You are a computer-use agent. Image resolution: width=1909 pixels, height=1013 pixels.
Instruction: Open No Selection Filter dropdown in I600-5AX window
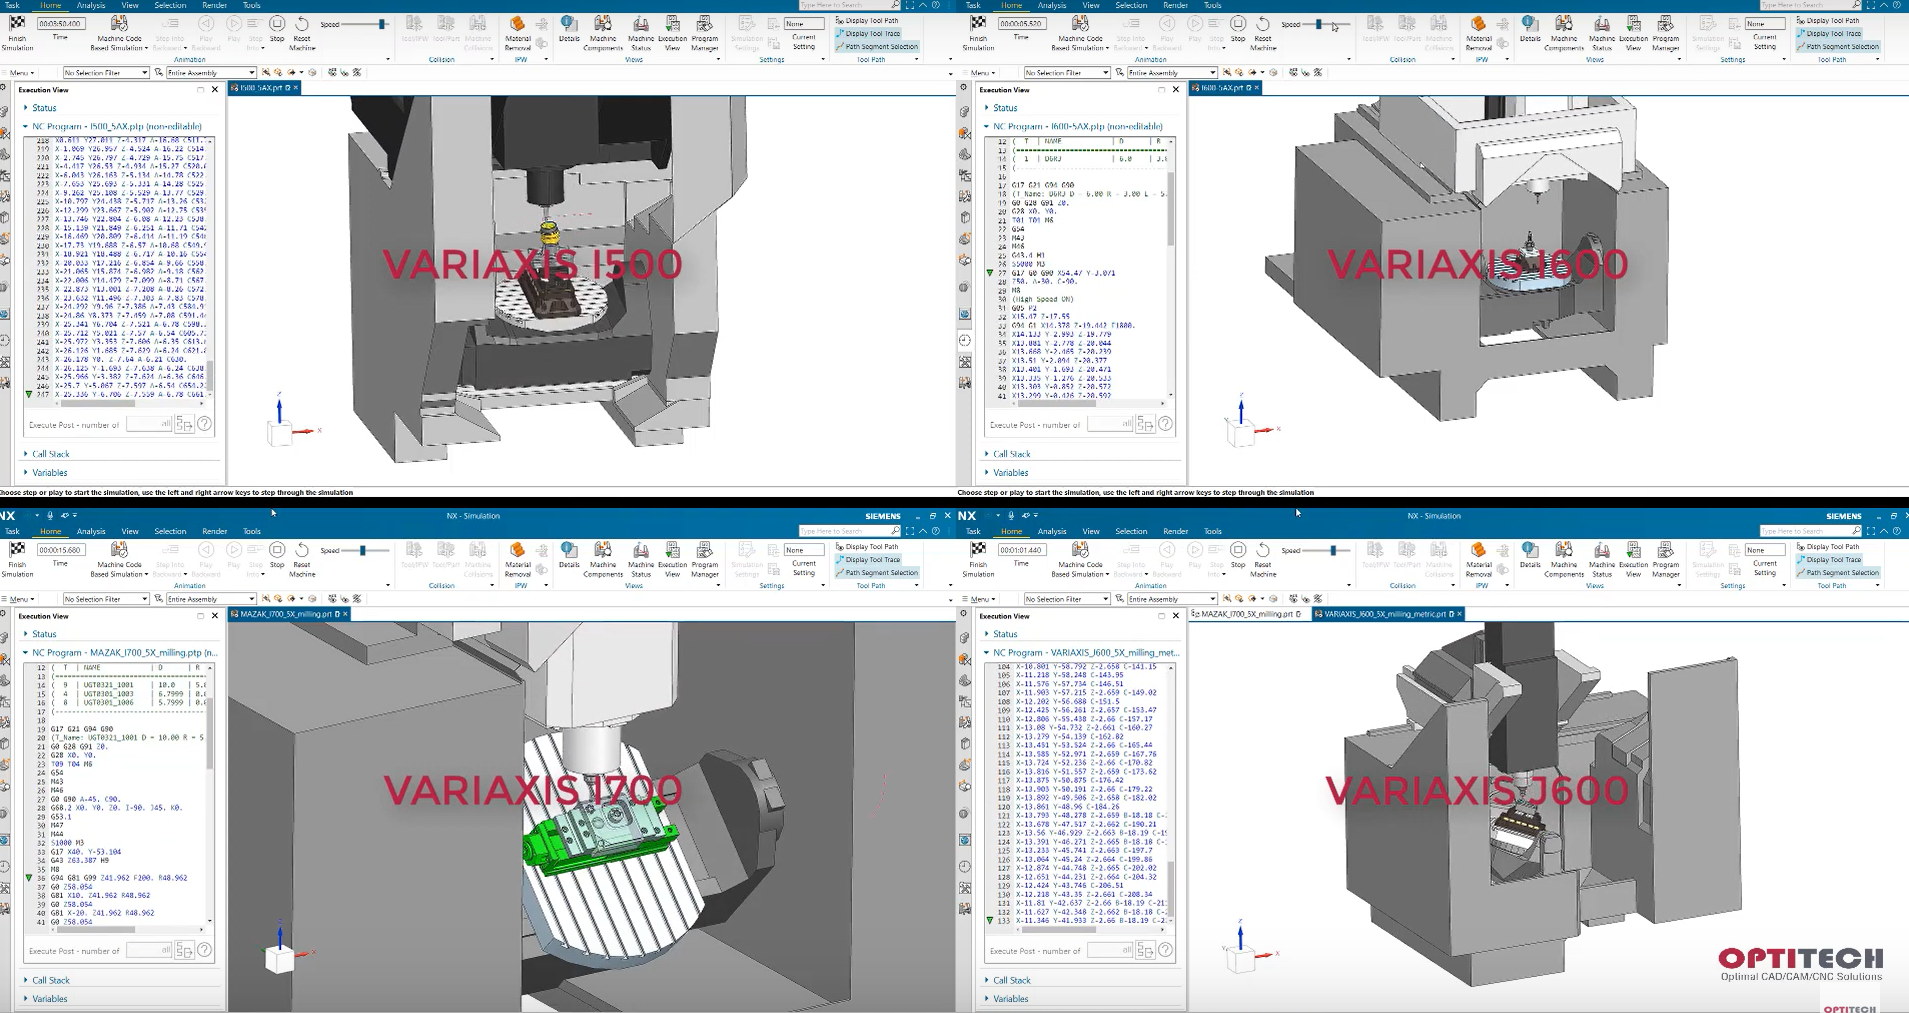tap(1066, 72)
